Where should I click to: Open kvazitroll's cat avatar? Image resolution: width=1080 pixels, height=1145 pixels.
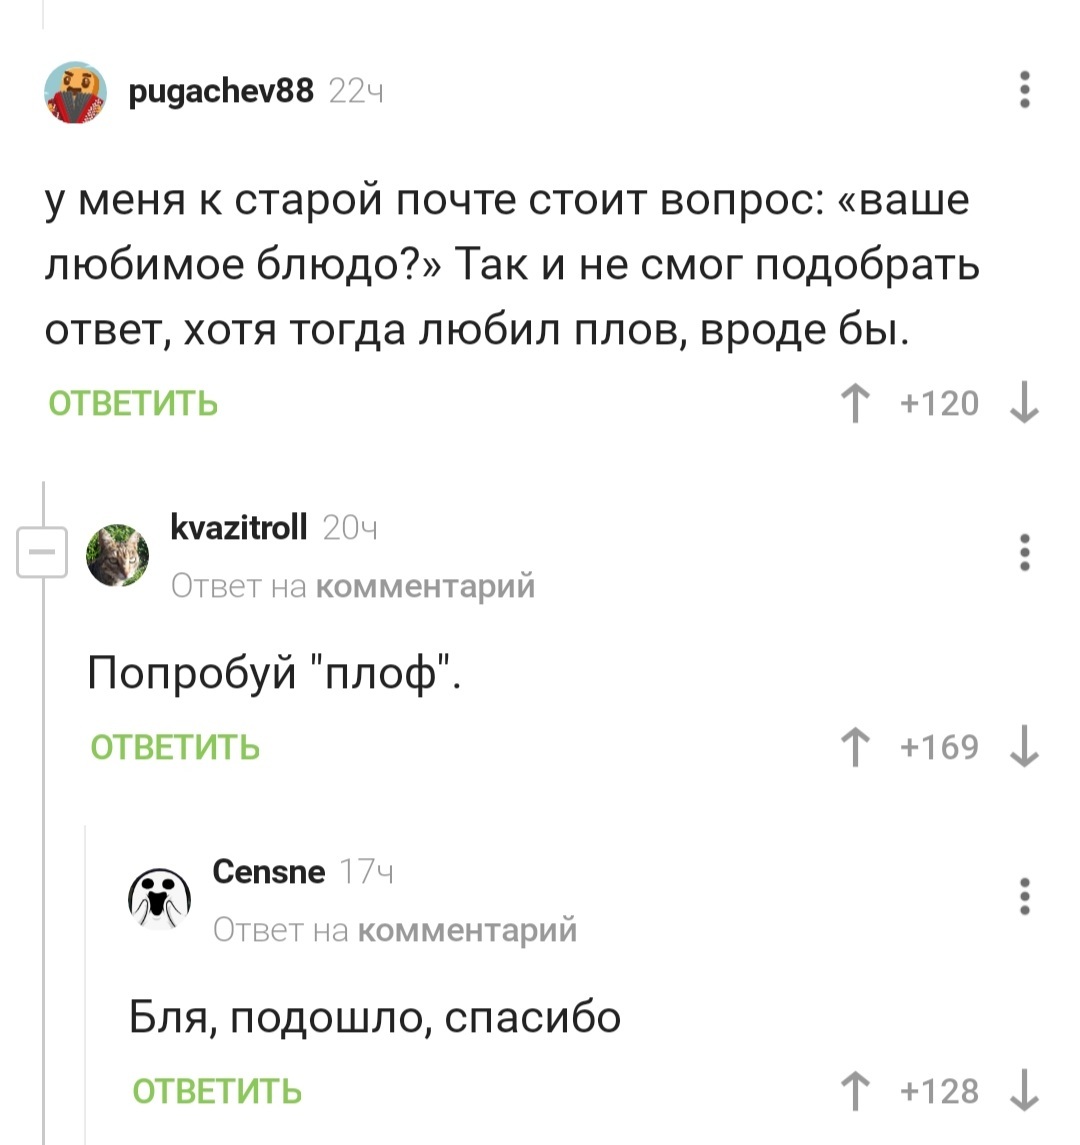pos(117,555)
